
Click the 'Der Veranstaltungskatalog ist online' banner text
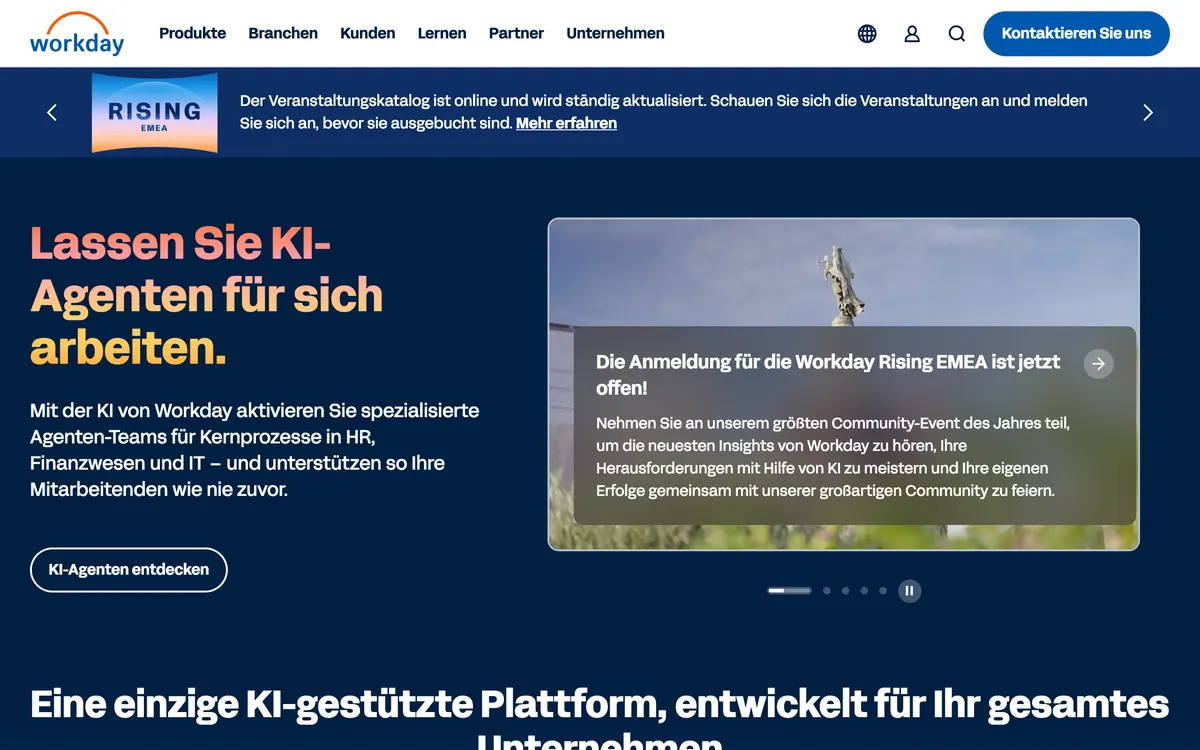[663, 112]
